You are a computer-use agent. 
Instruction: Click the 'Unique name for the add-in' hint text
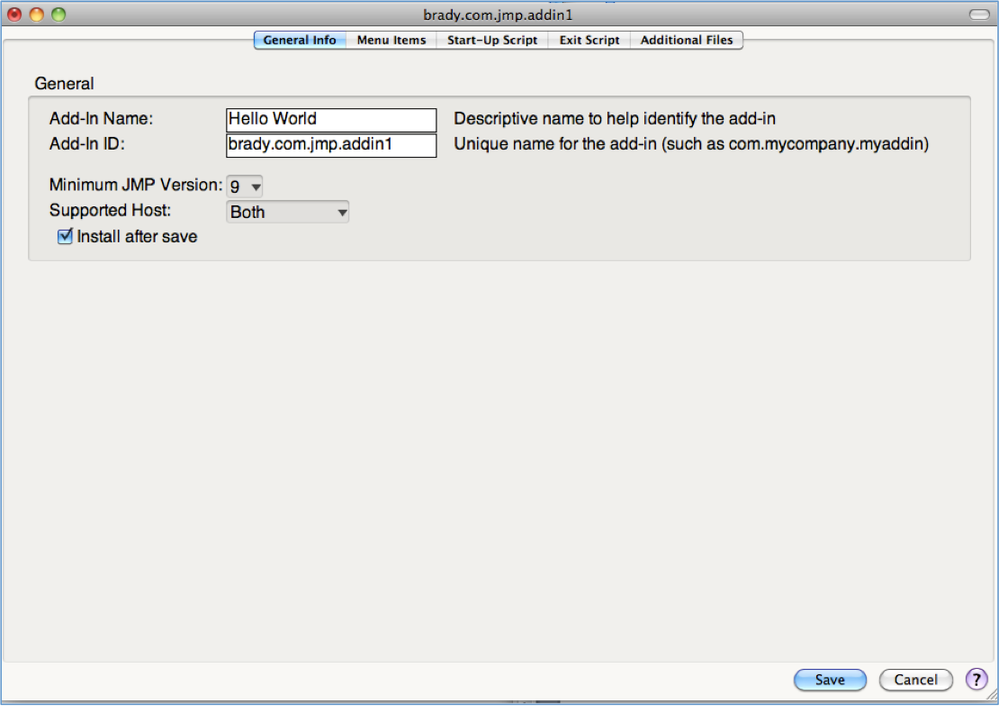click(x=691, y=144)
